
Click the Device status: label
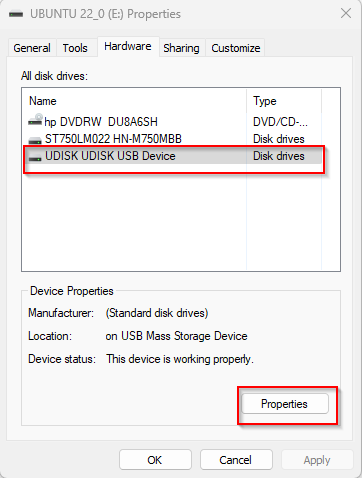pos(62,359)
